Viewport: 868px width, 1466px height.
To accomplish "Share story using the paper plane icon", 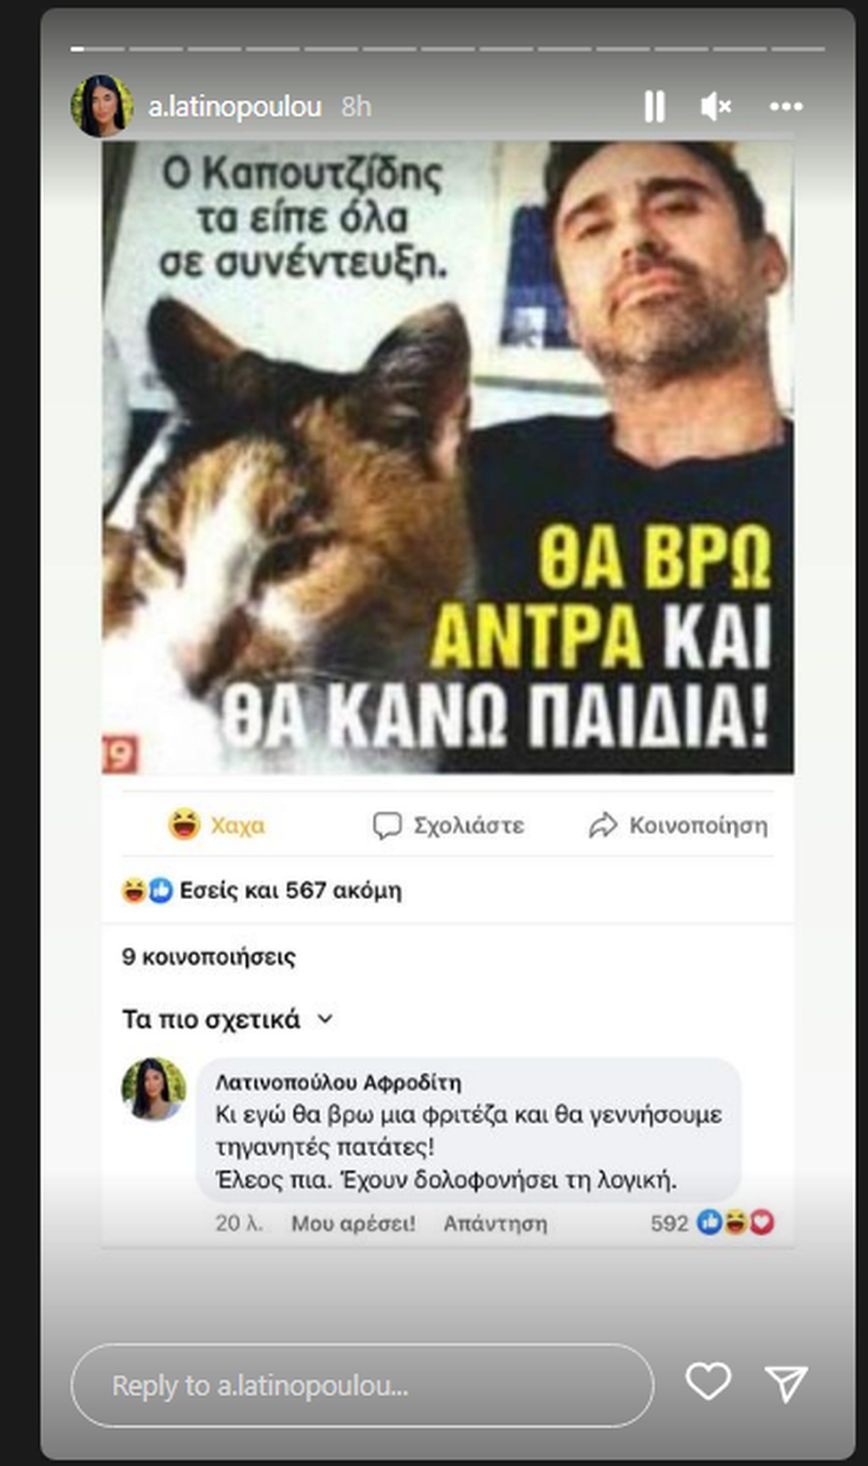I will point(786,1382).
